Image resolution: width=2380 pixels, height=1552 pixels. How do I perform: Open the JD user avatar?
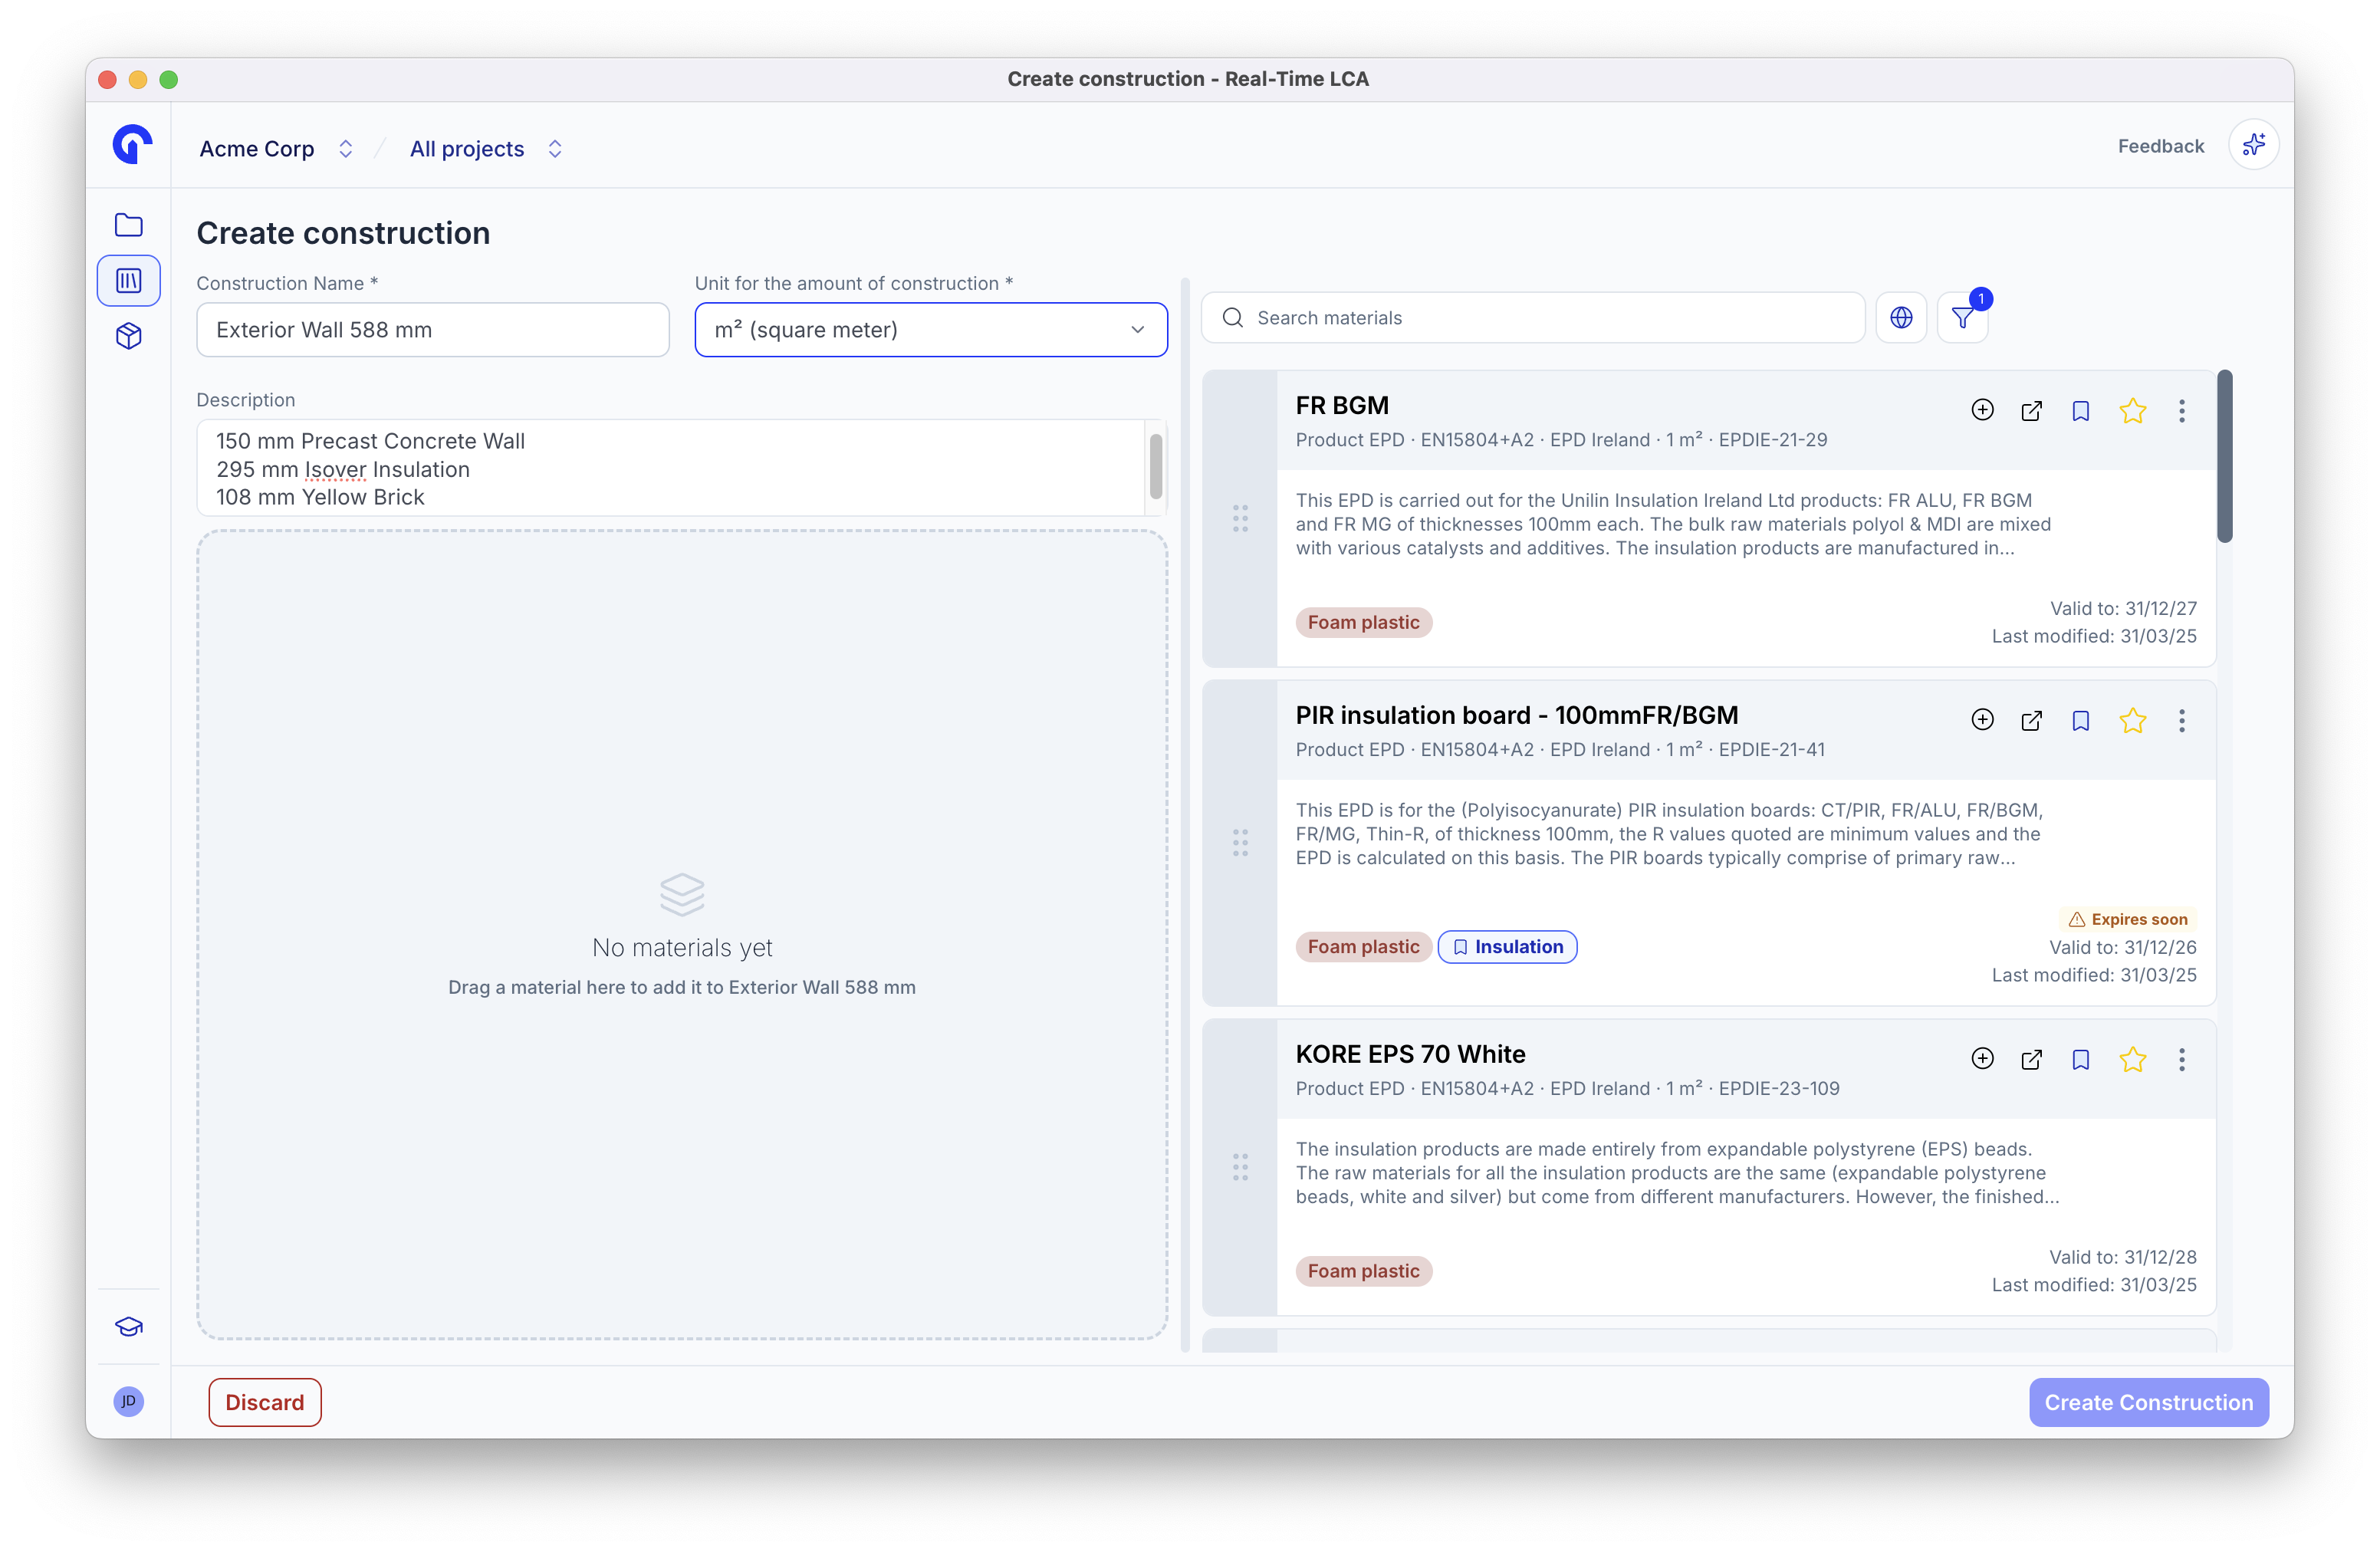129,1401
